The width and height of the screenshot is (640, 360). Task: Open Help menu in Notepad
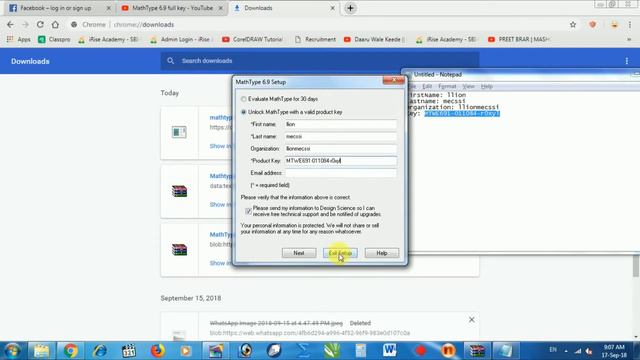click(487, 87)
